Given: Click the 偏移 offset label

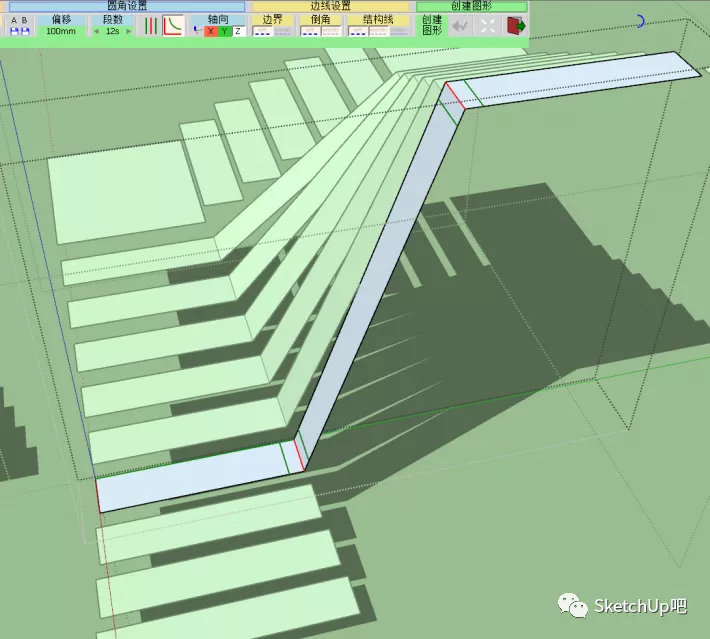Looking at the screenshot, I should point(61,19).
